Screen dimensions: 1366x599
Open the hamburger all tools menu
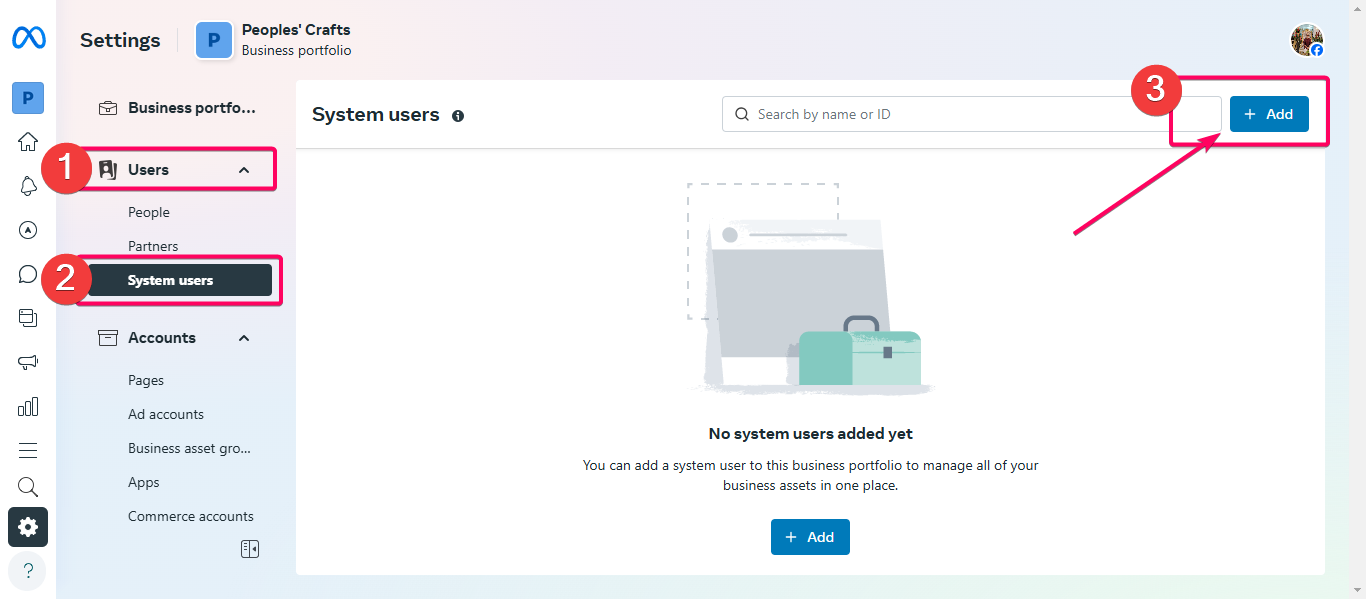point(28,450)
